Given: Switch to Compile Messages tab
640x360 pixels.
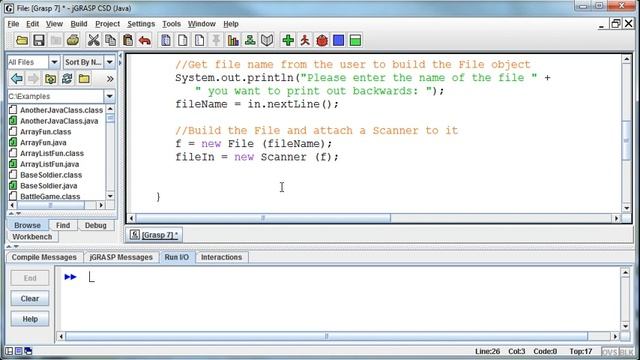Looking at the screenshot, I should click(x=44, y=257).
